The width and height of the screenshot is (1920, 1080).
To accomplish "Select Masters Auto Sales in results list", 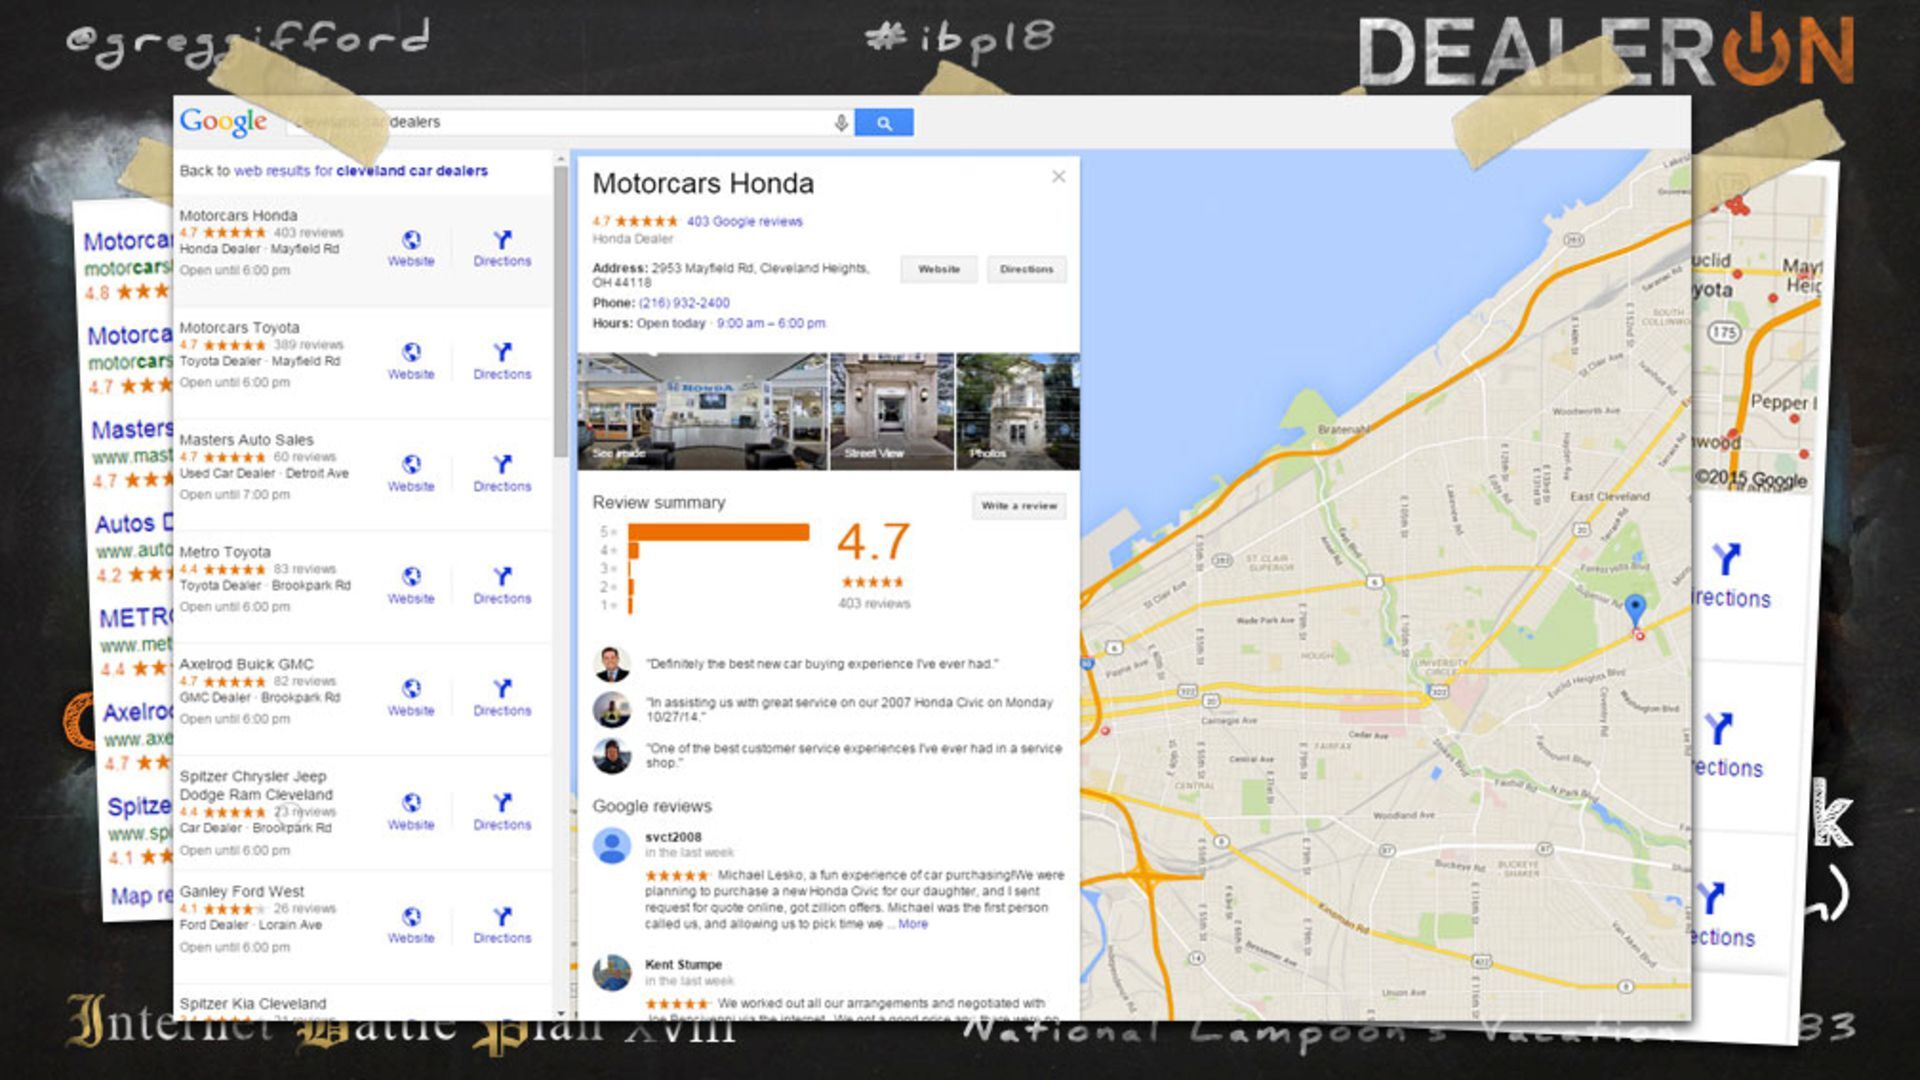I will point(246,439).
